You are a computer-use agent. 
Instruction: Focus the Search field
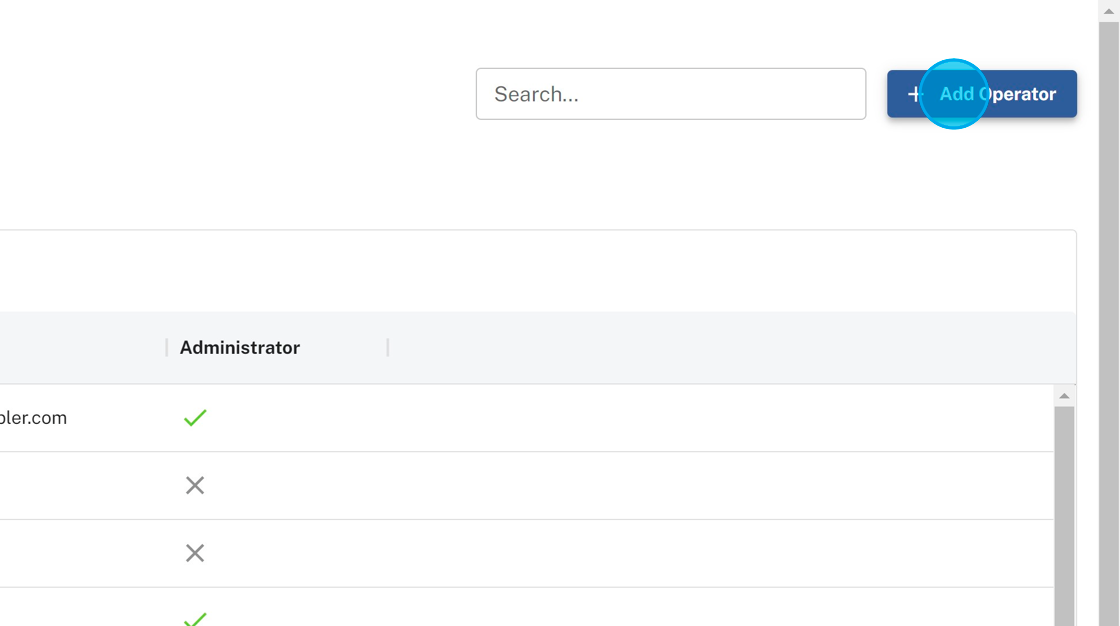coord(670,94)
